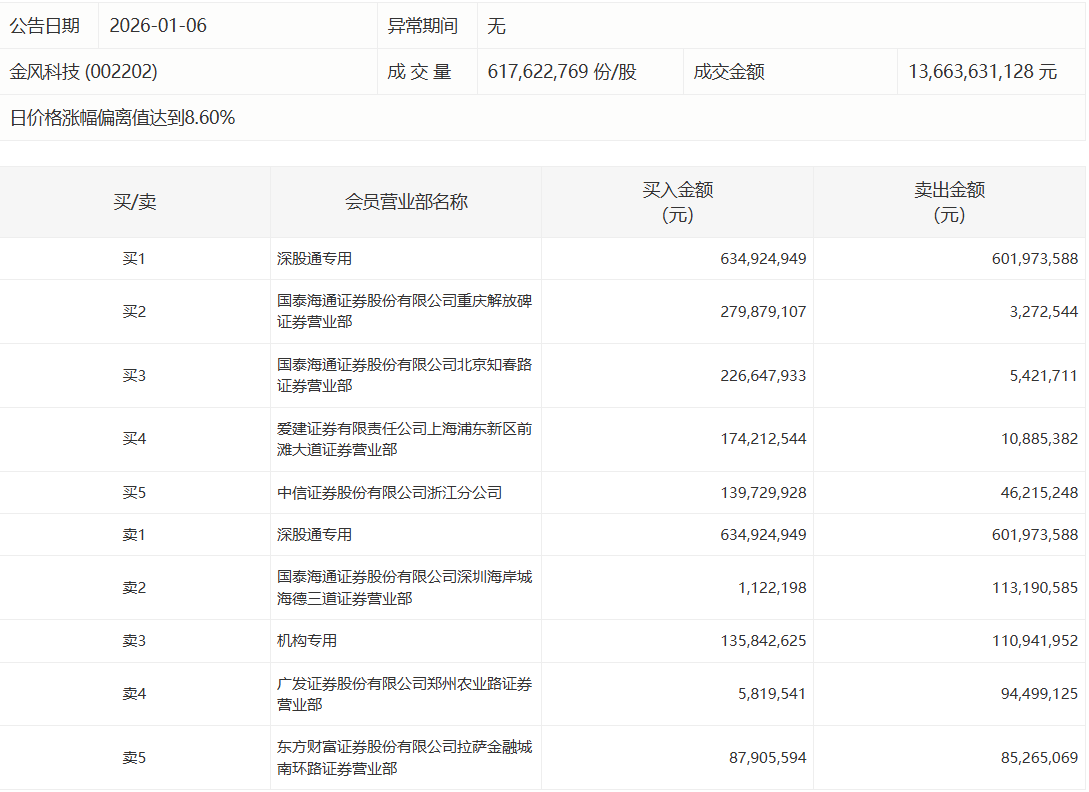The width and height of the screenshot is (1089, 792).
Task: Click buy amount 135,842,625
Action: click(763, 641)
